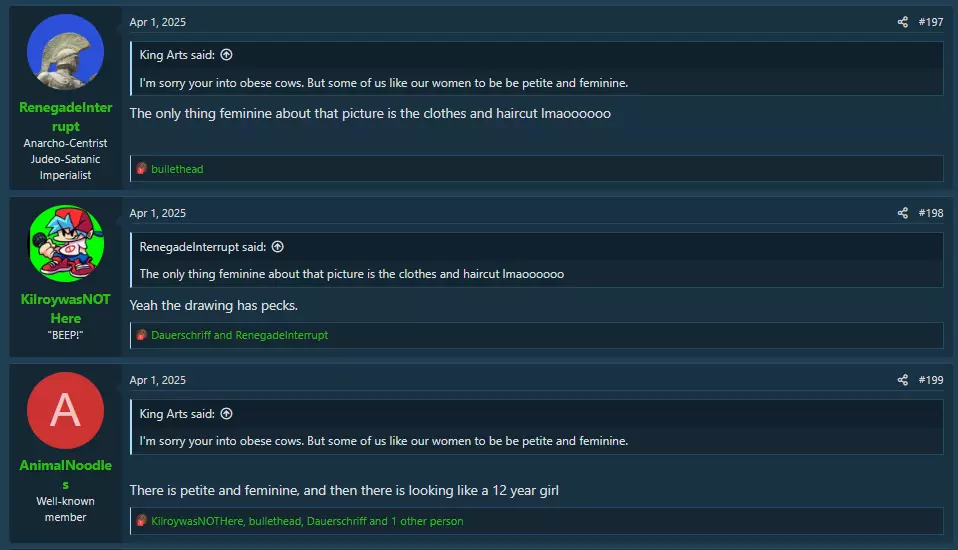Open RenegadeInterrupt's helmet statue avatar
The height and width of the screenshot is (550, 958).
[x=65, y=52]
